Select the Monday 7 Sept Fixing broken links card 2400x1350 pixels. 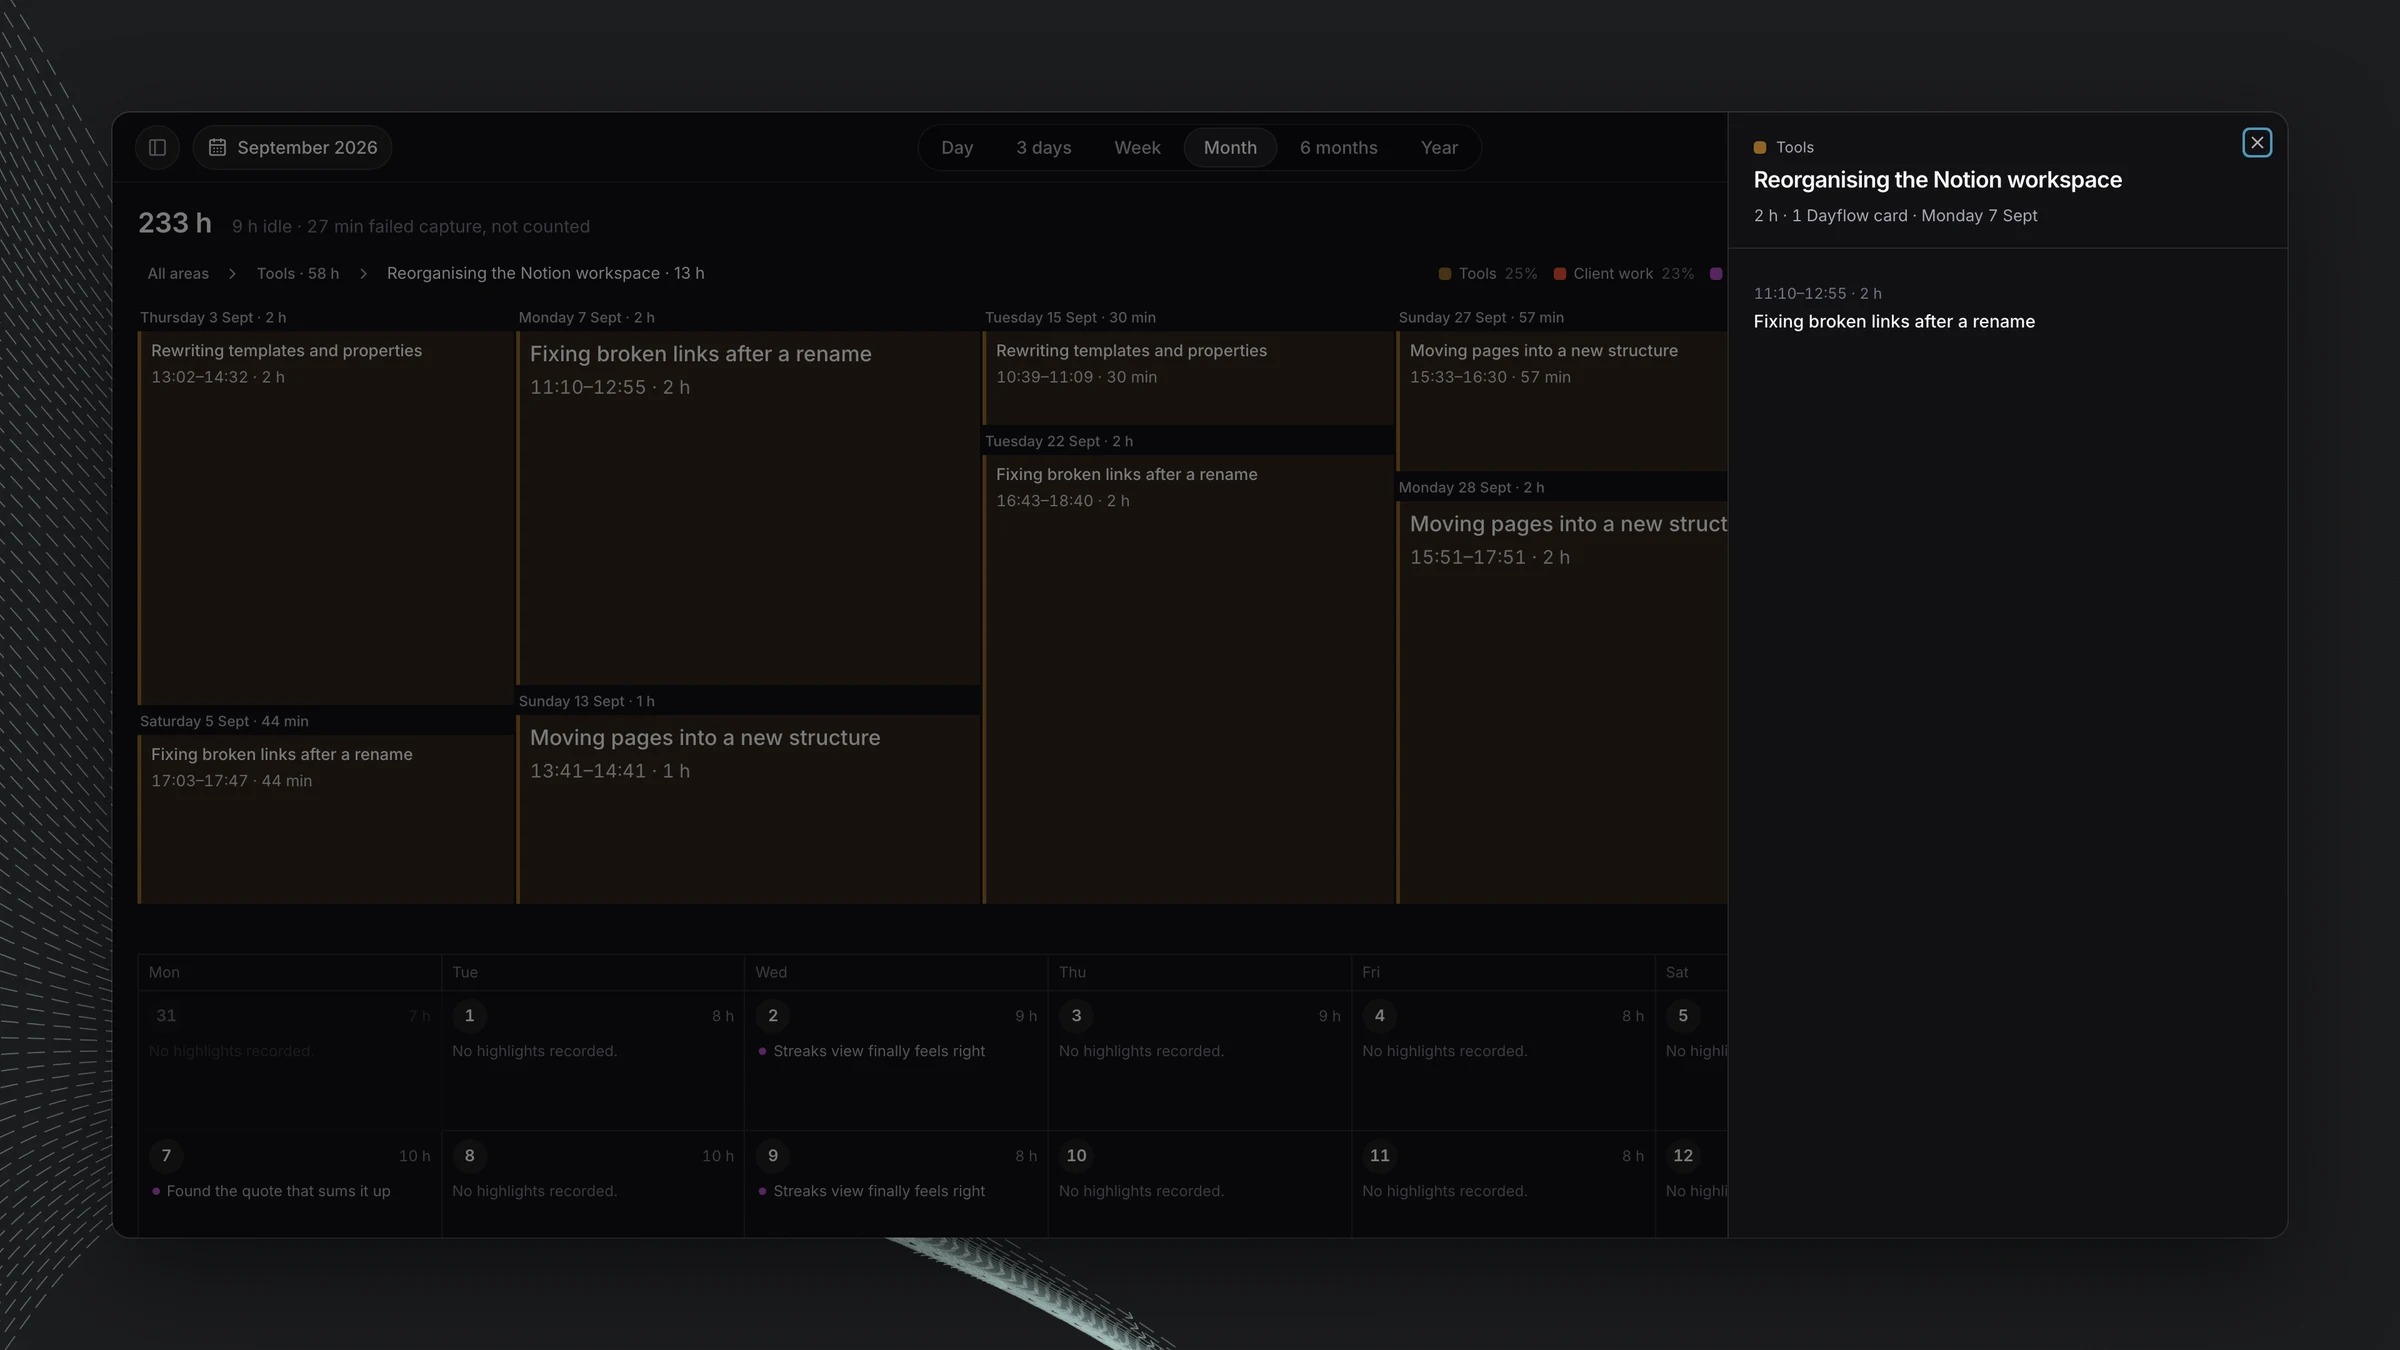[x=748, y=508]
